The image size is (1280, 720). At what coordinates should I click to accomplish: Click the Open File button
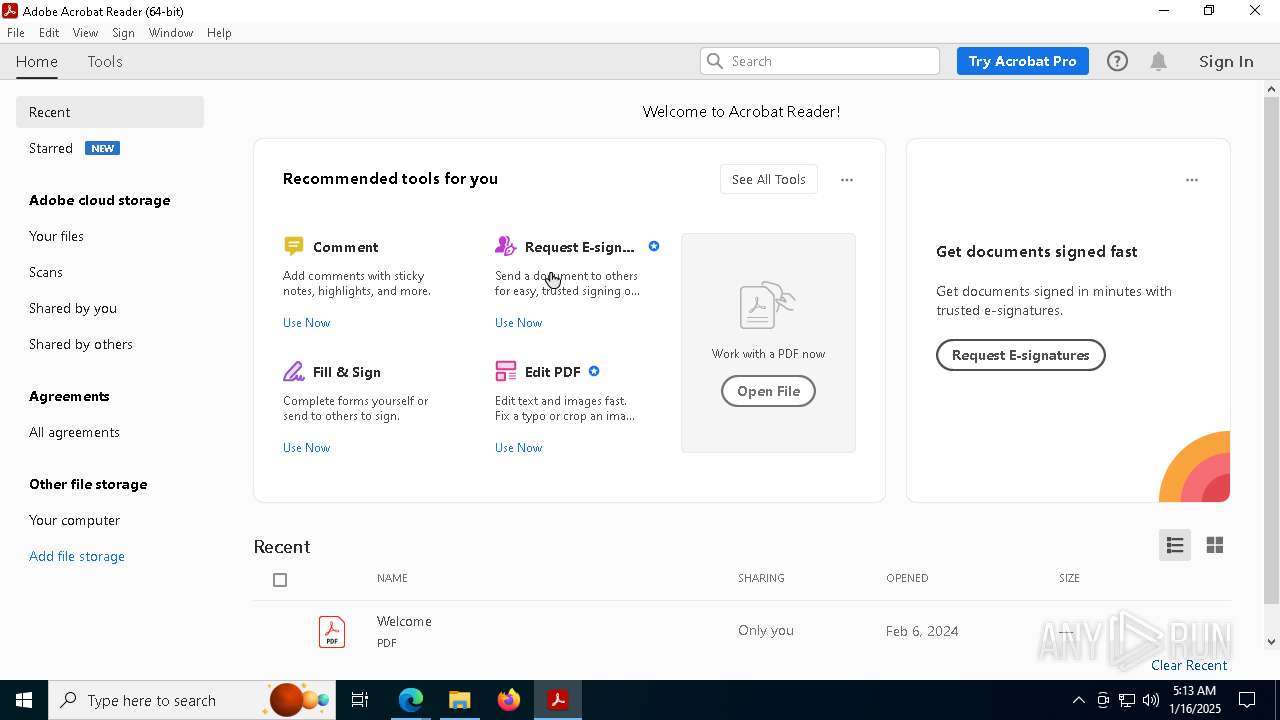768,391
